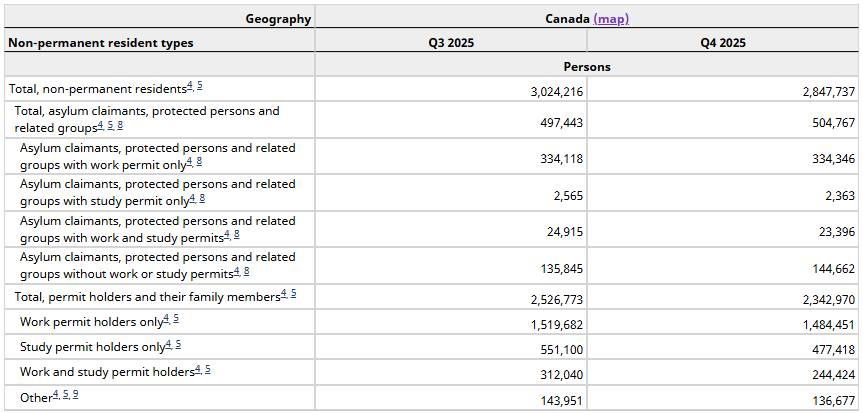Select the Other row label
The height and width of the screenshot is (413, 863).
[x=36, y=397]
